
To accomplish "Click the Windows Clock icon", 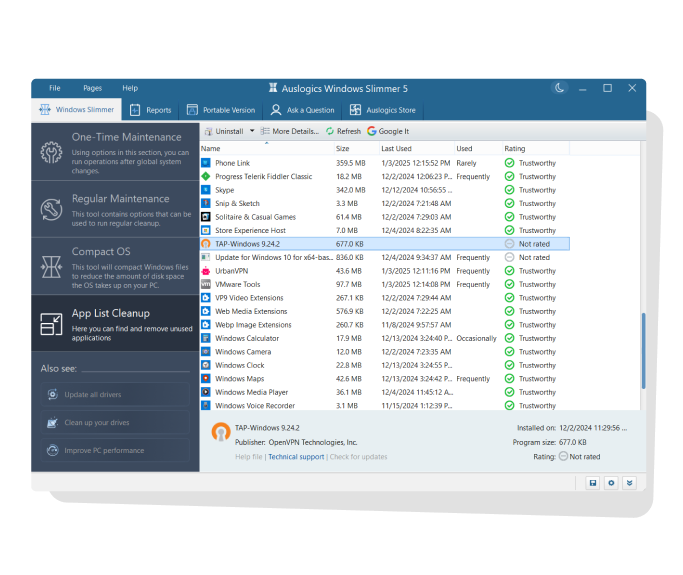I will (x=206, y=365).
